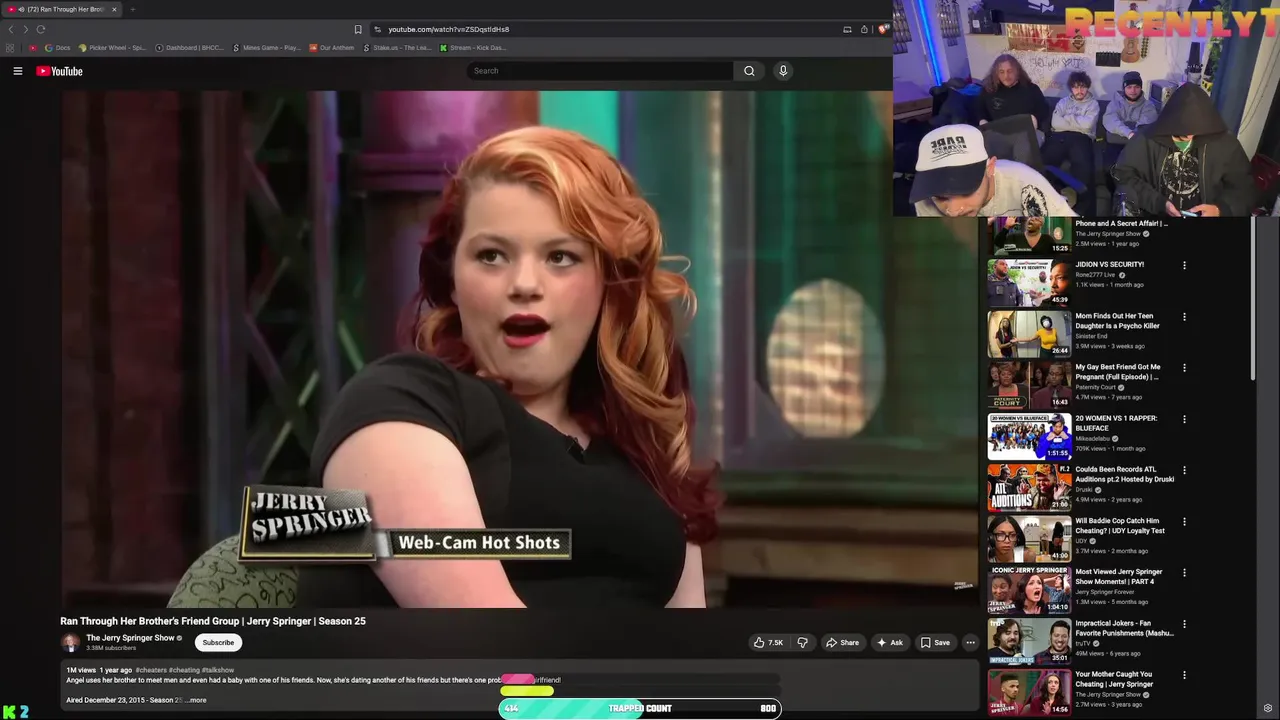The width and height of the screenshot is (1280, 720).
Task: Like the video with thumbs up 7.5K
Action: [768, 642]
